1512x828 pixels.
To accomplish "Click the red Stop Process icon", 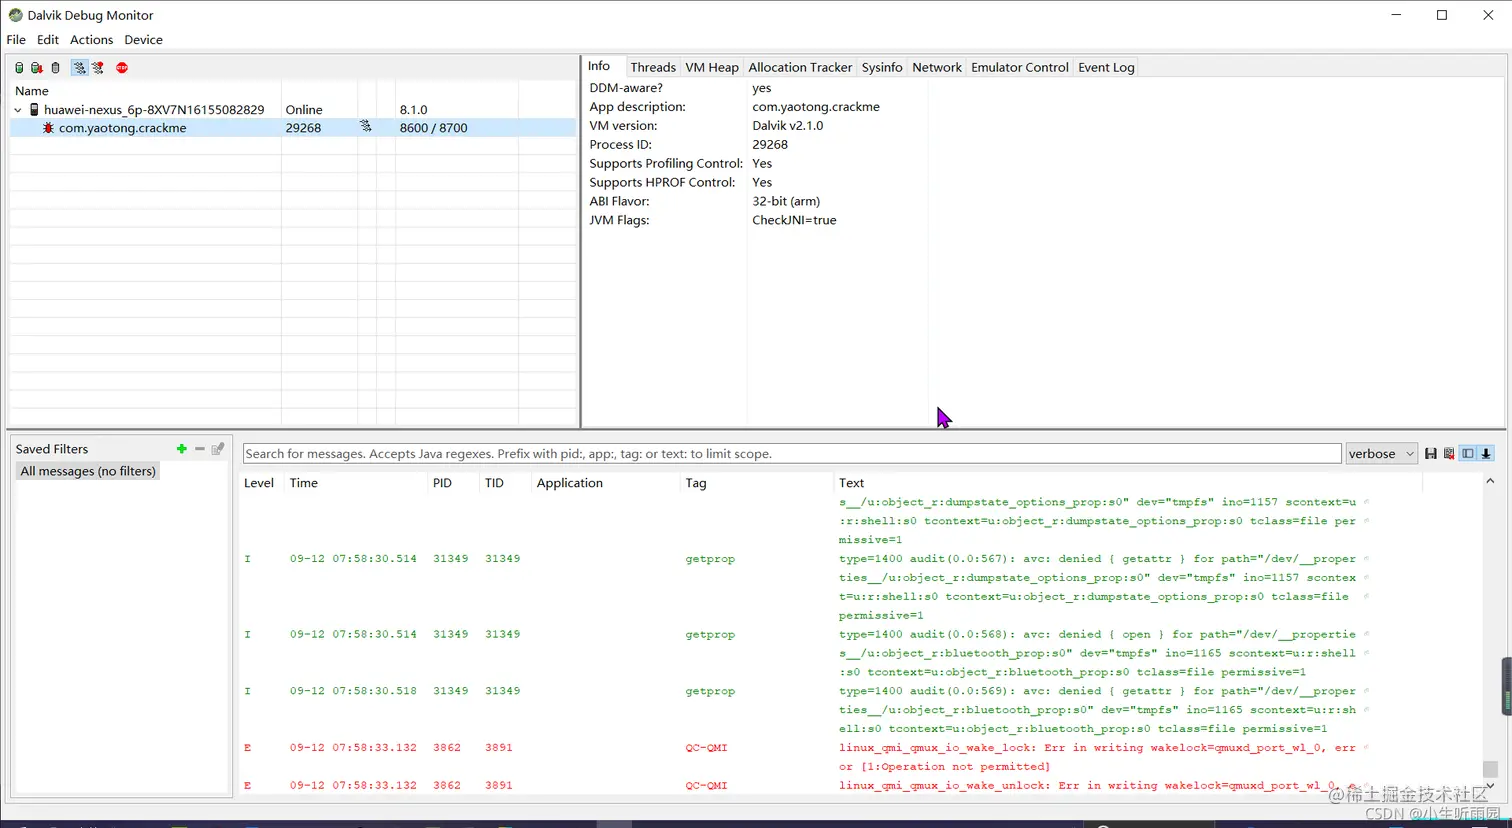I will 122,68.
